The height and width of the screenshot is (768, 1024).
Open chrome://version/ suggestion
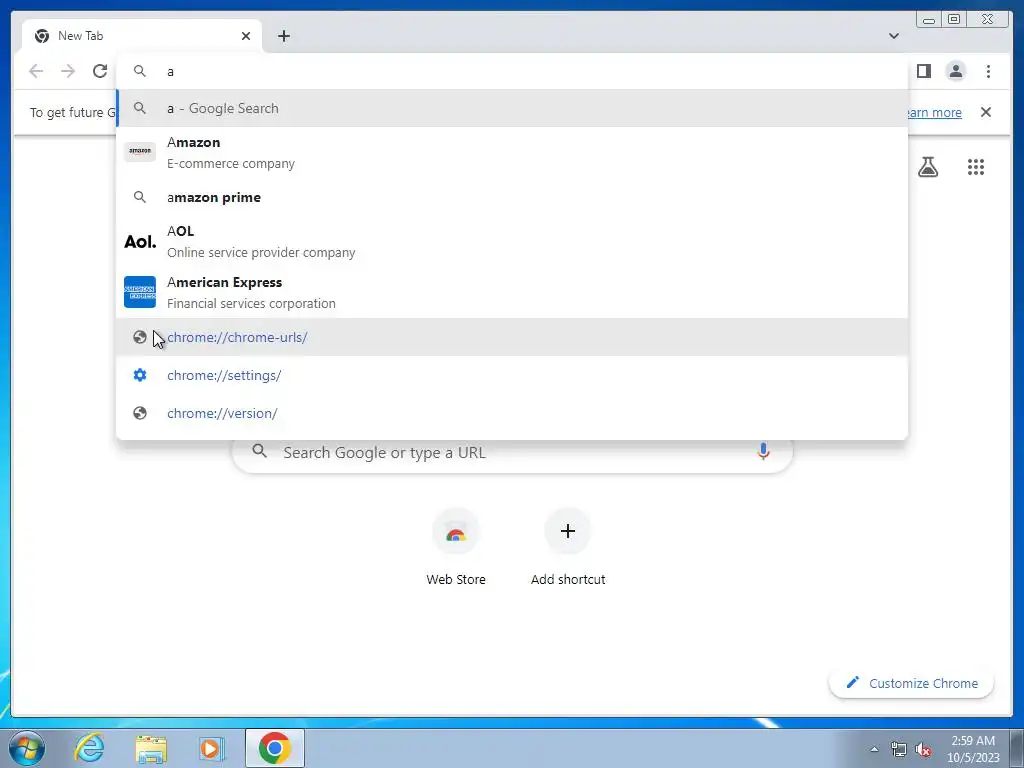click(512, 413)
